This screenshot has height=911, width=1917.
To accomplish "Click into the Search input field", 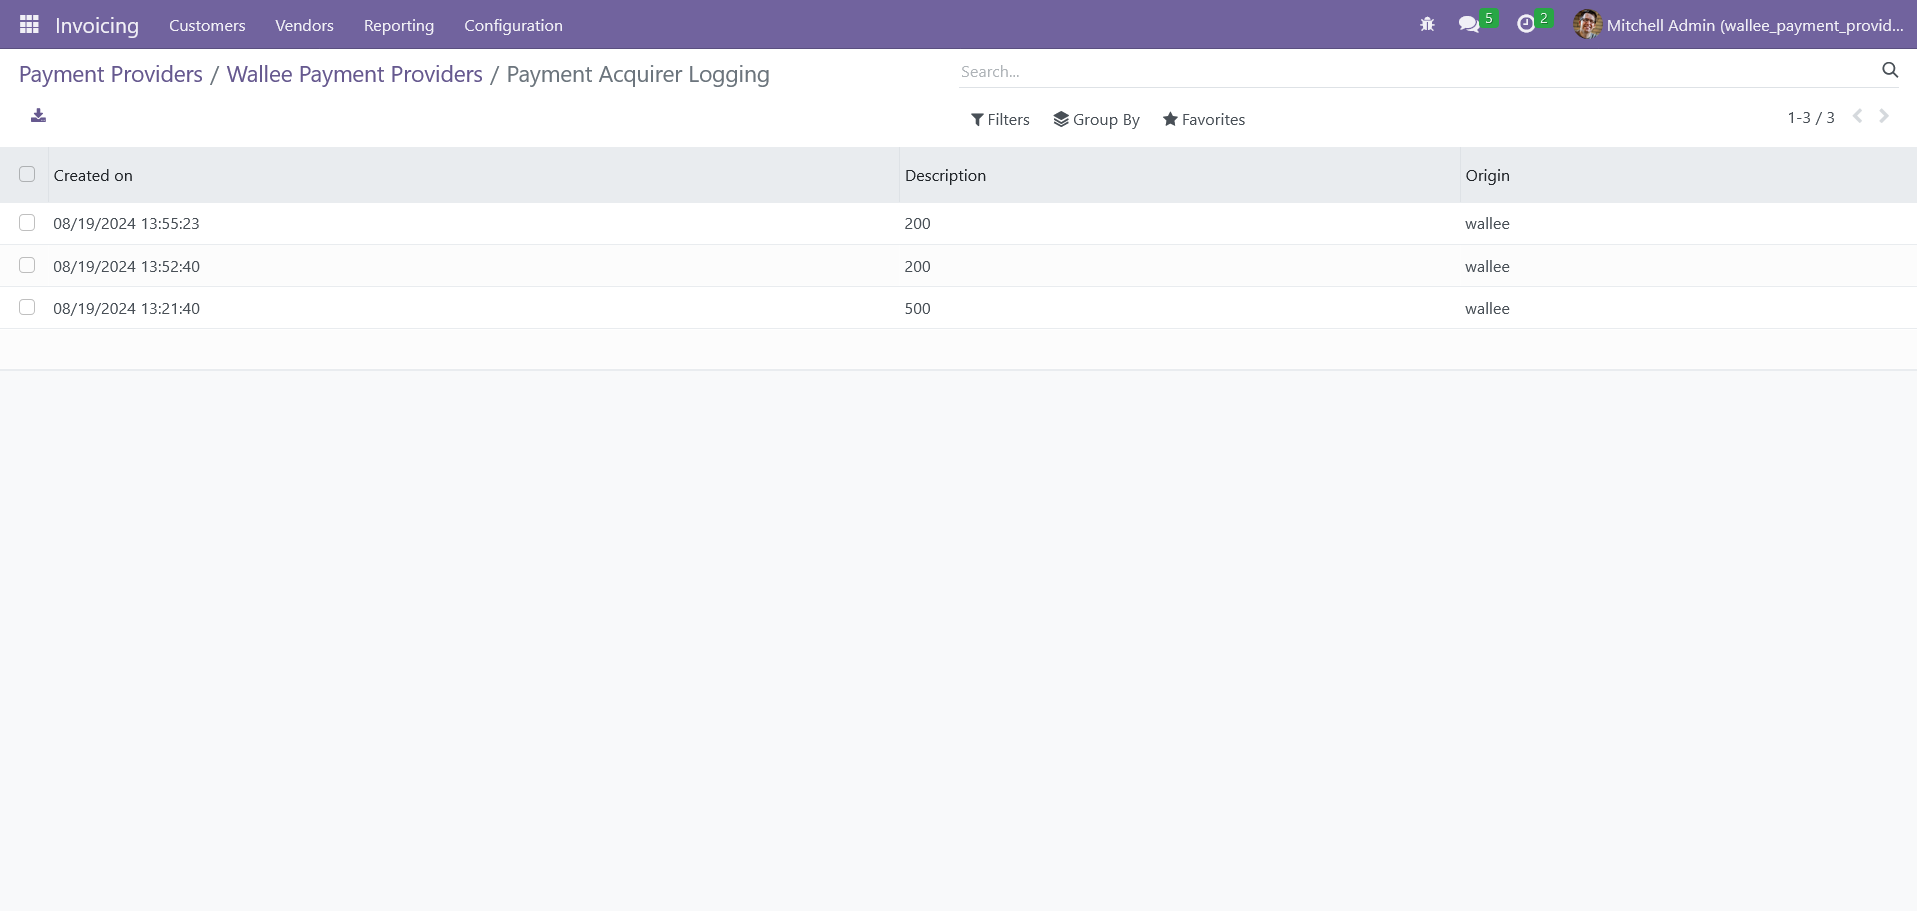I will [x=1415, y=72].
